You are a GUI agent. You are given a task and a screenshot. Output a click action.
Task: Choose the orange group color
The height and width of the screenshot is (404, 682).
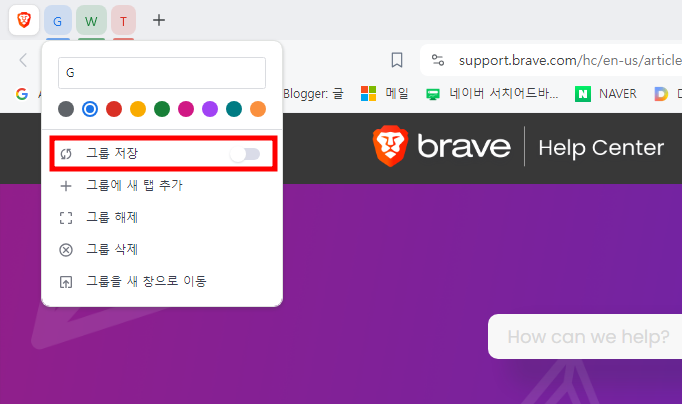[258, 109]
